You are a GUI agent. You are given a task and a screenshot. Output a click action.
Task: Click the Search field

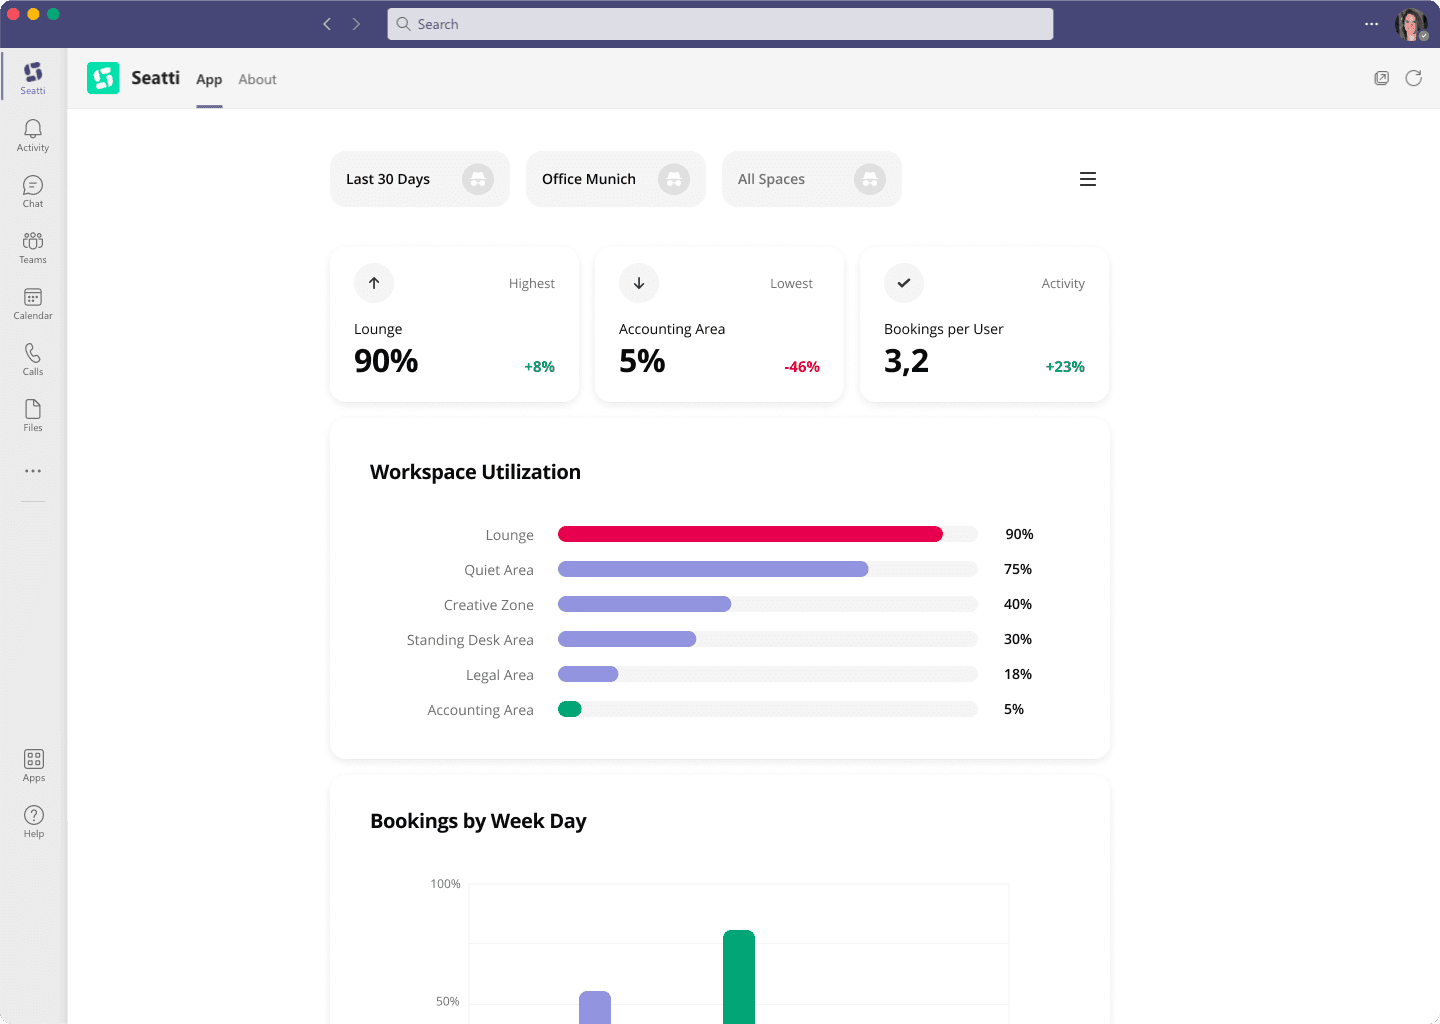point(720,24)
